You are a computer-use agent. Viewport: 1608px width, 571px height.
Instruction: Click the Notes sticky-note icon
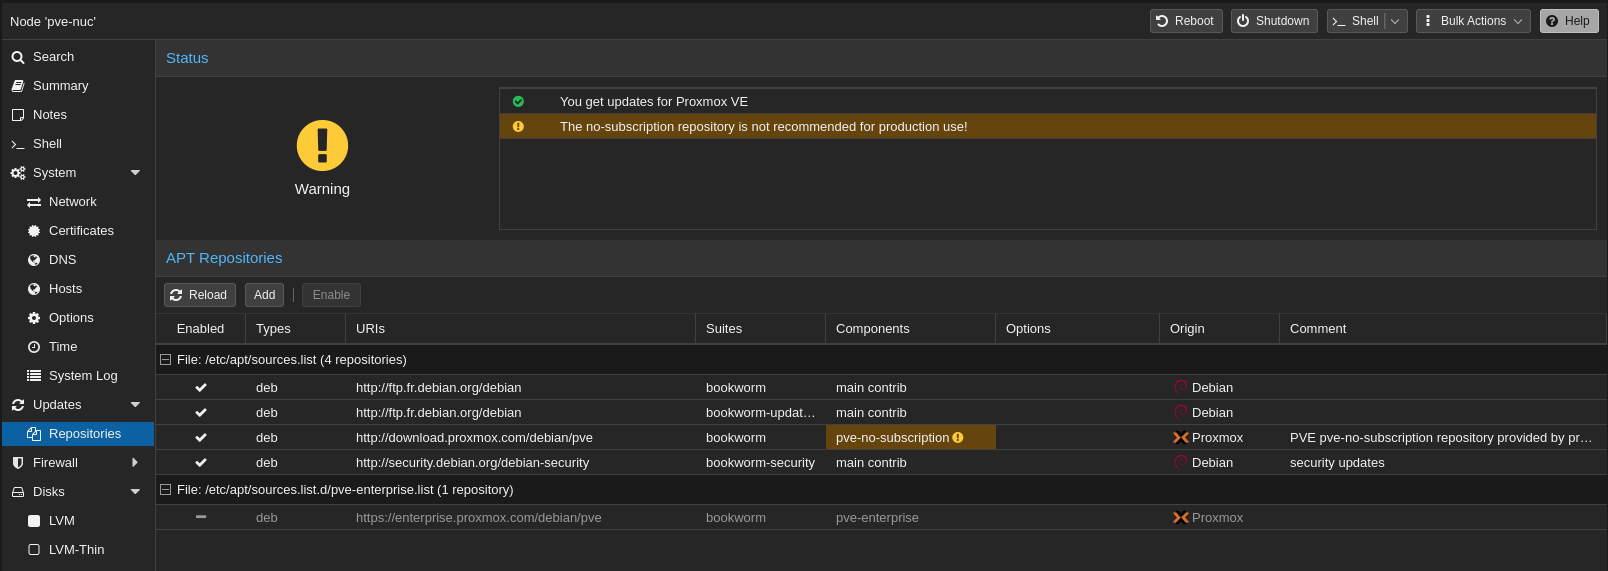(18, 115)
